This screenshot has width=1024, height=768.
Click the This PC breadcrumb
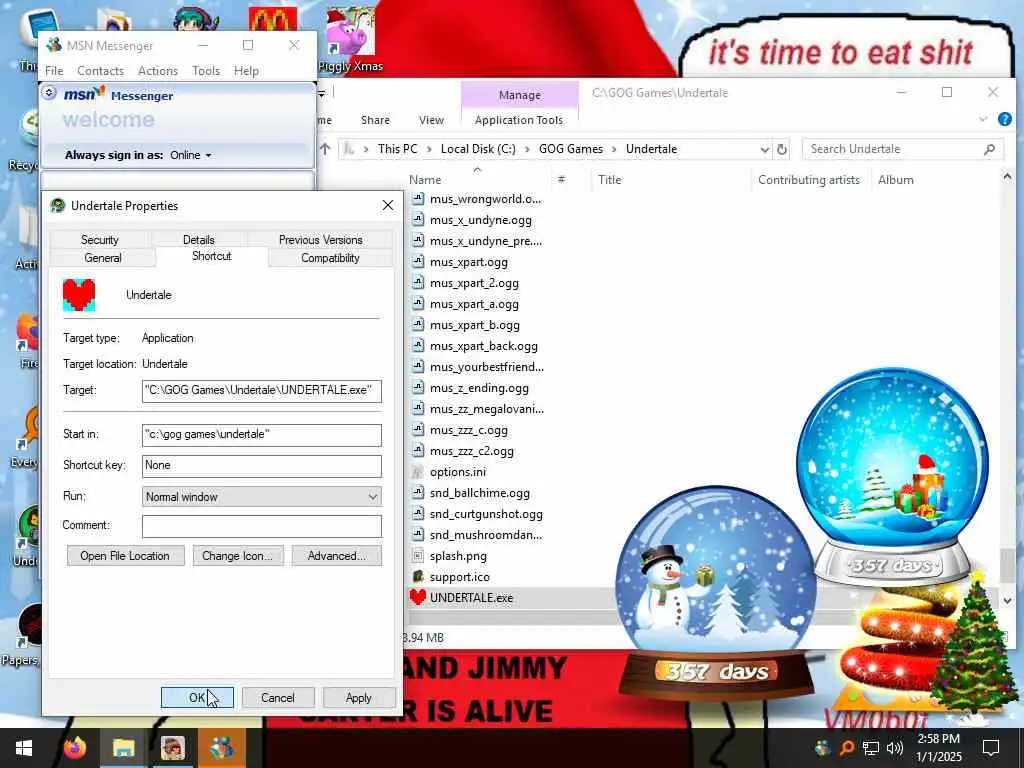point(397,149)
